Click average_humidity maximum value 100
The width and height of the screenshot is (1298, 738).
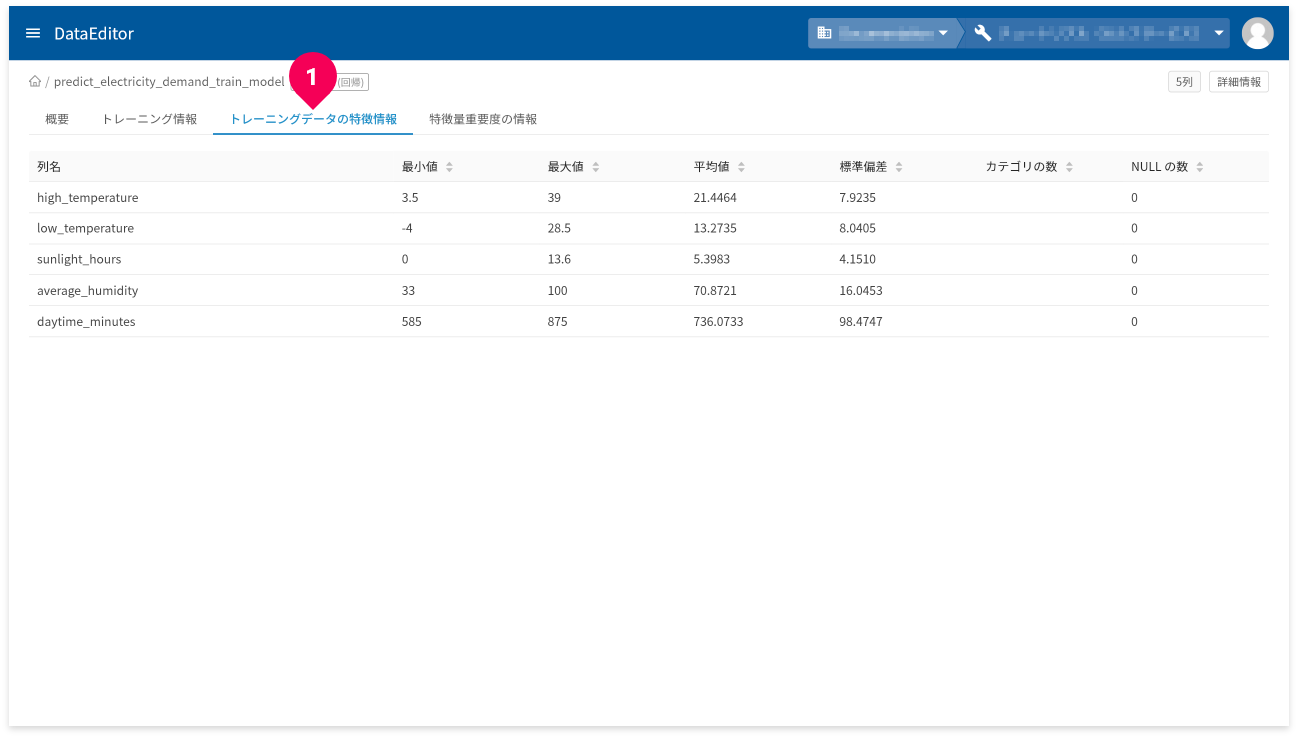point(557,291)
